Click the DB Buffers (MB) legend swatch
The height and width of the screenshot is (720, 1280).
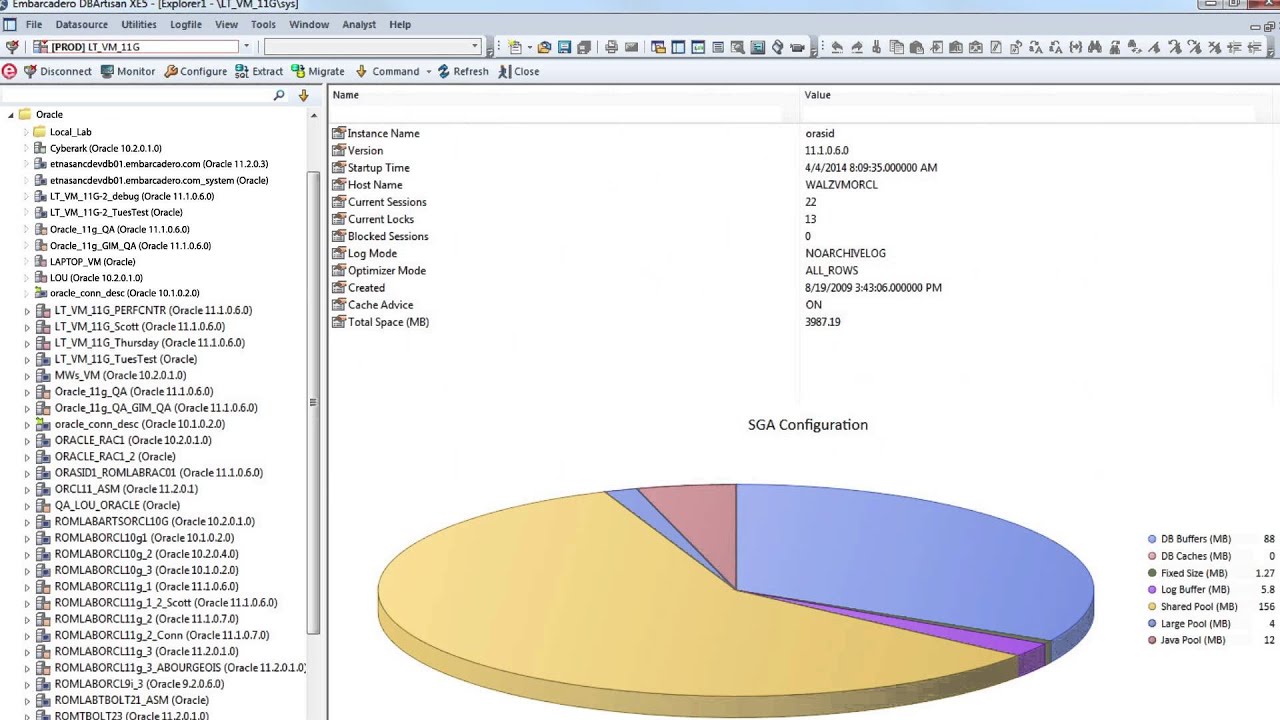tap(1152, 539)
